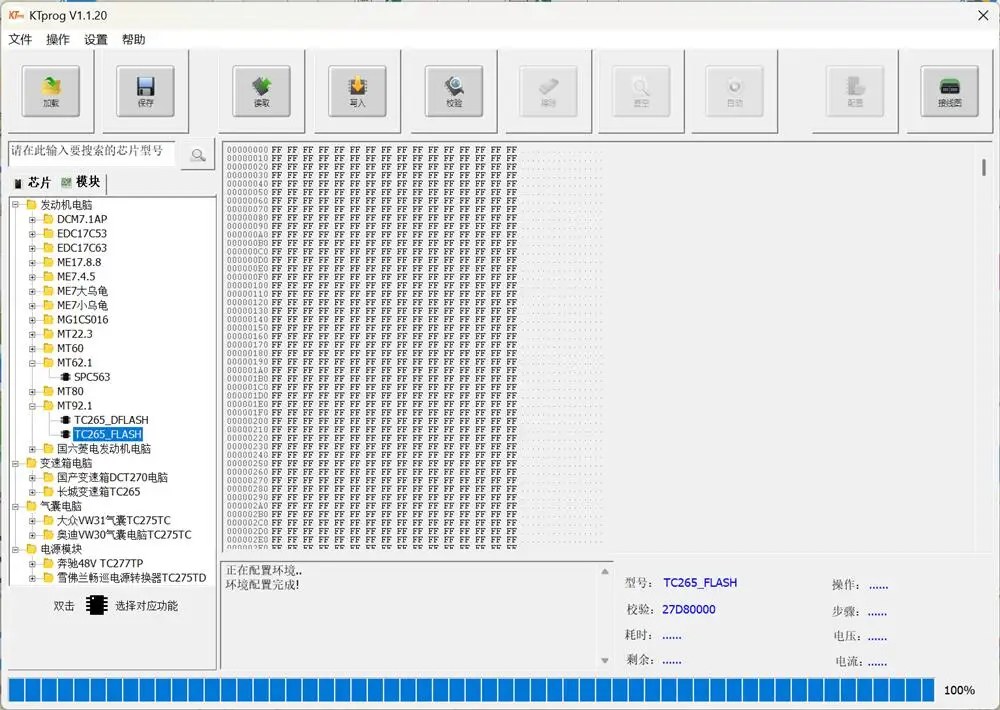This screenshot has width=1000, height=710.
Task: Click the chip icon next to TC265_FLASH
Action: [x=64, y=434]
